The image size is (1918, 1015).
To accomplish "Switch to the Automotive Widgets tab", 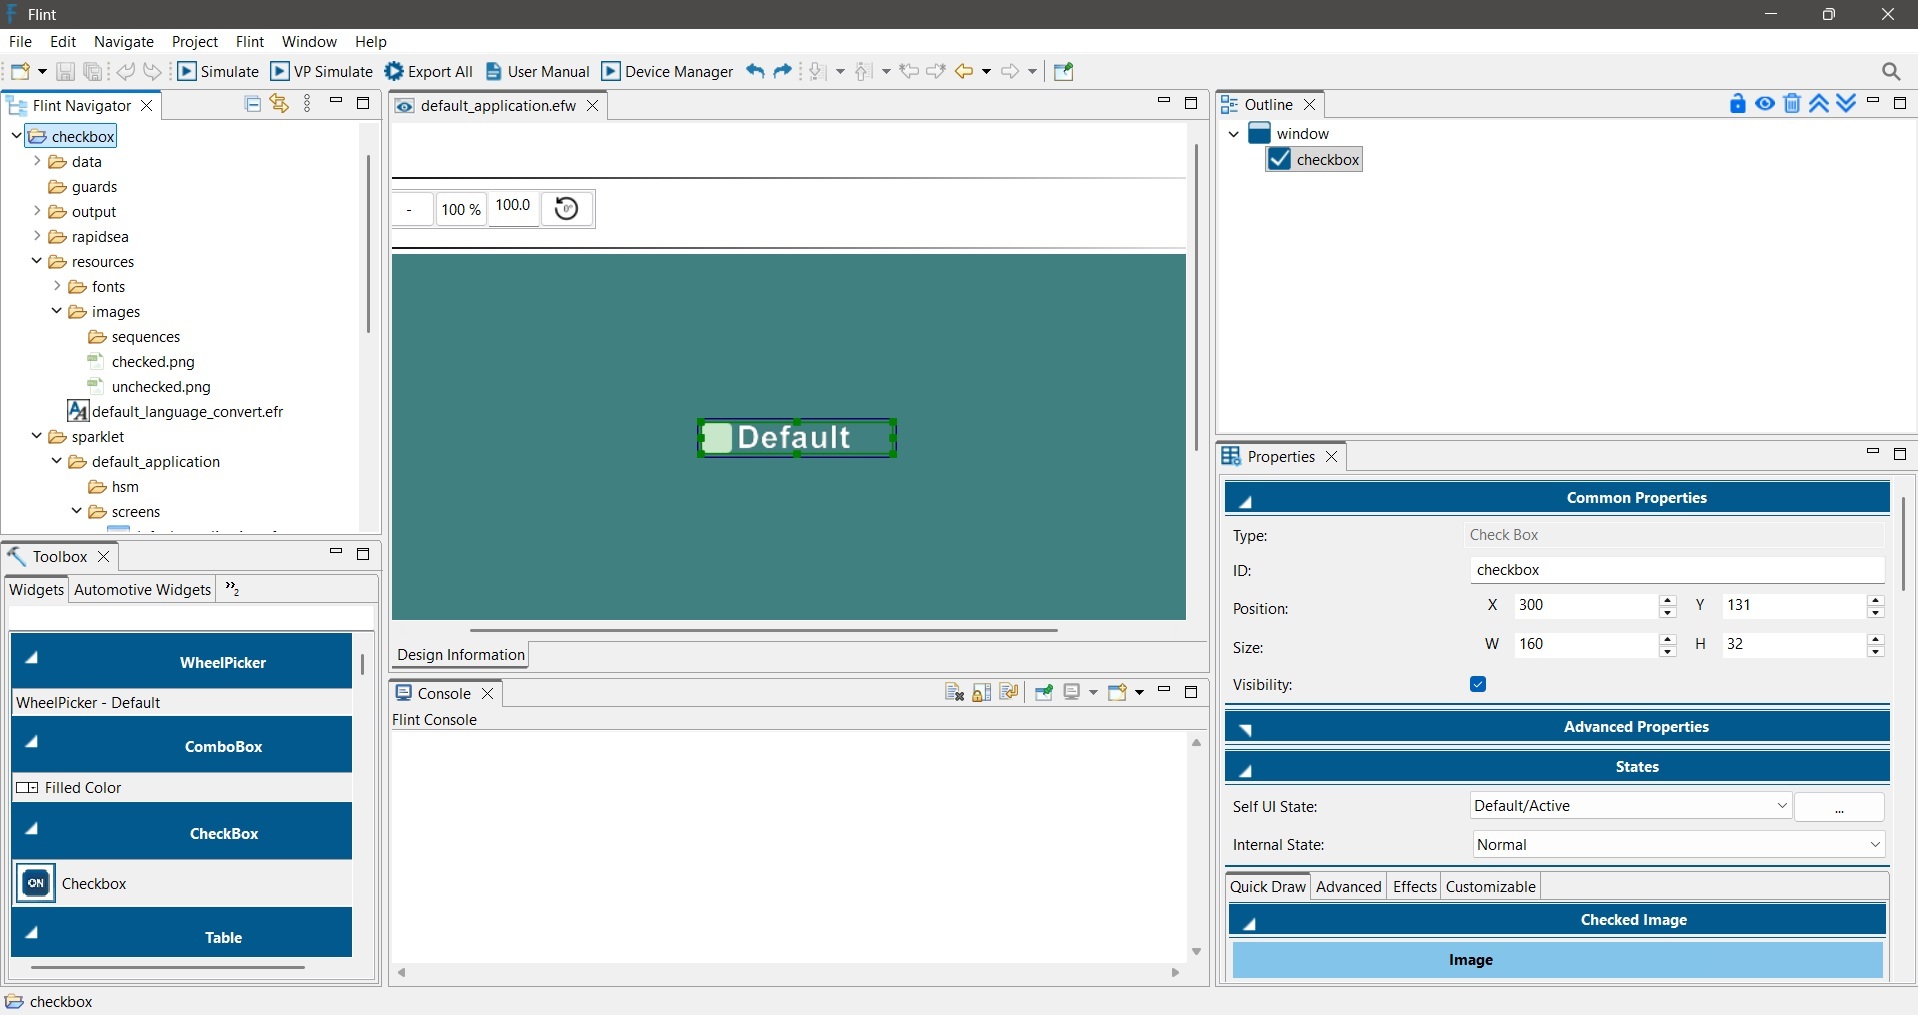I will pos(142,589).
